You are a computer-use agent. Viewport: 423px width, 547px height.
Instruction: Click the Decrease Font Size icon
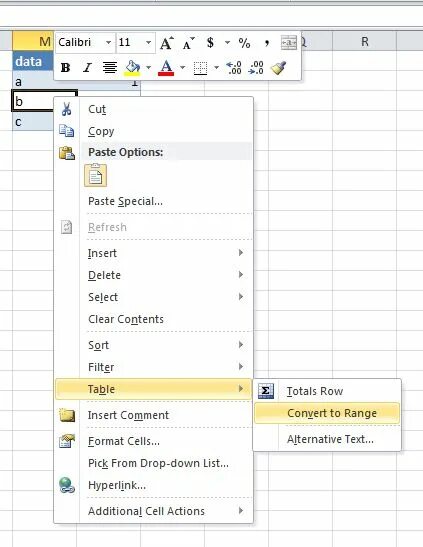coord(189,43)
